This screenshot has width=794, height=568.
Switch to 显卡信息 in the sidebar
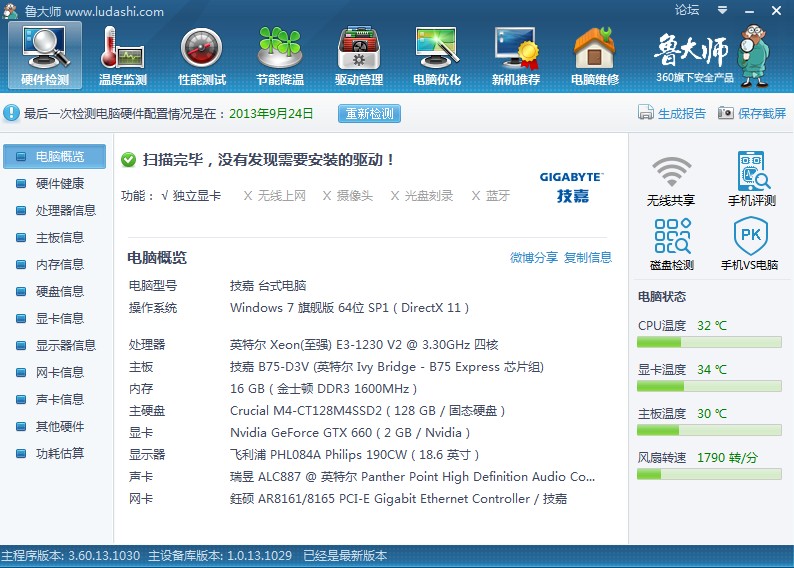coord(60,318)
